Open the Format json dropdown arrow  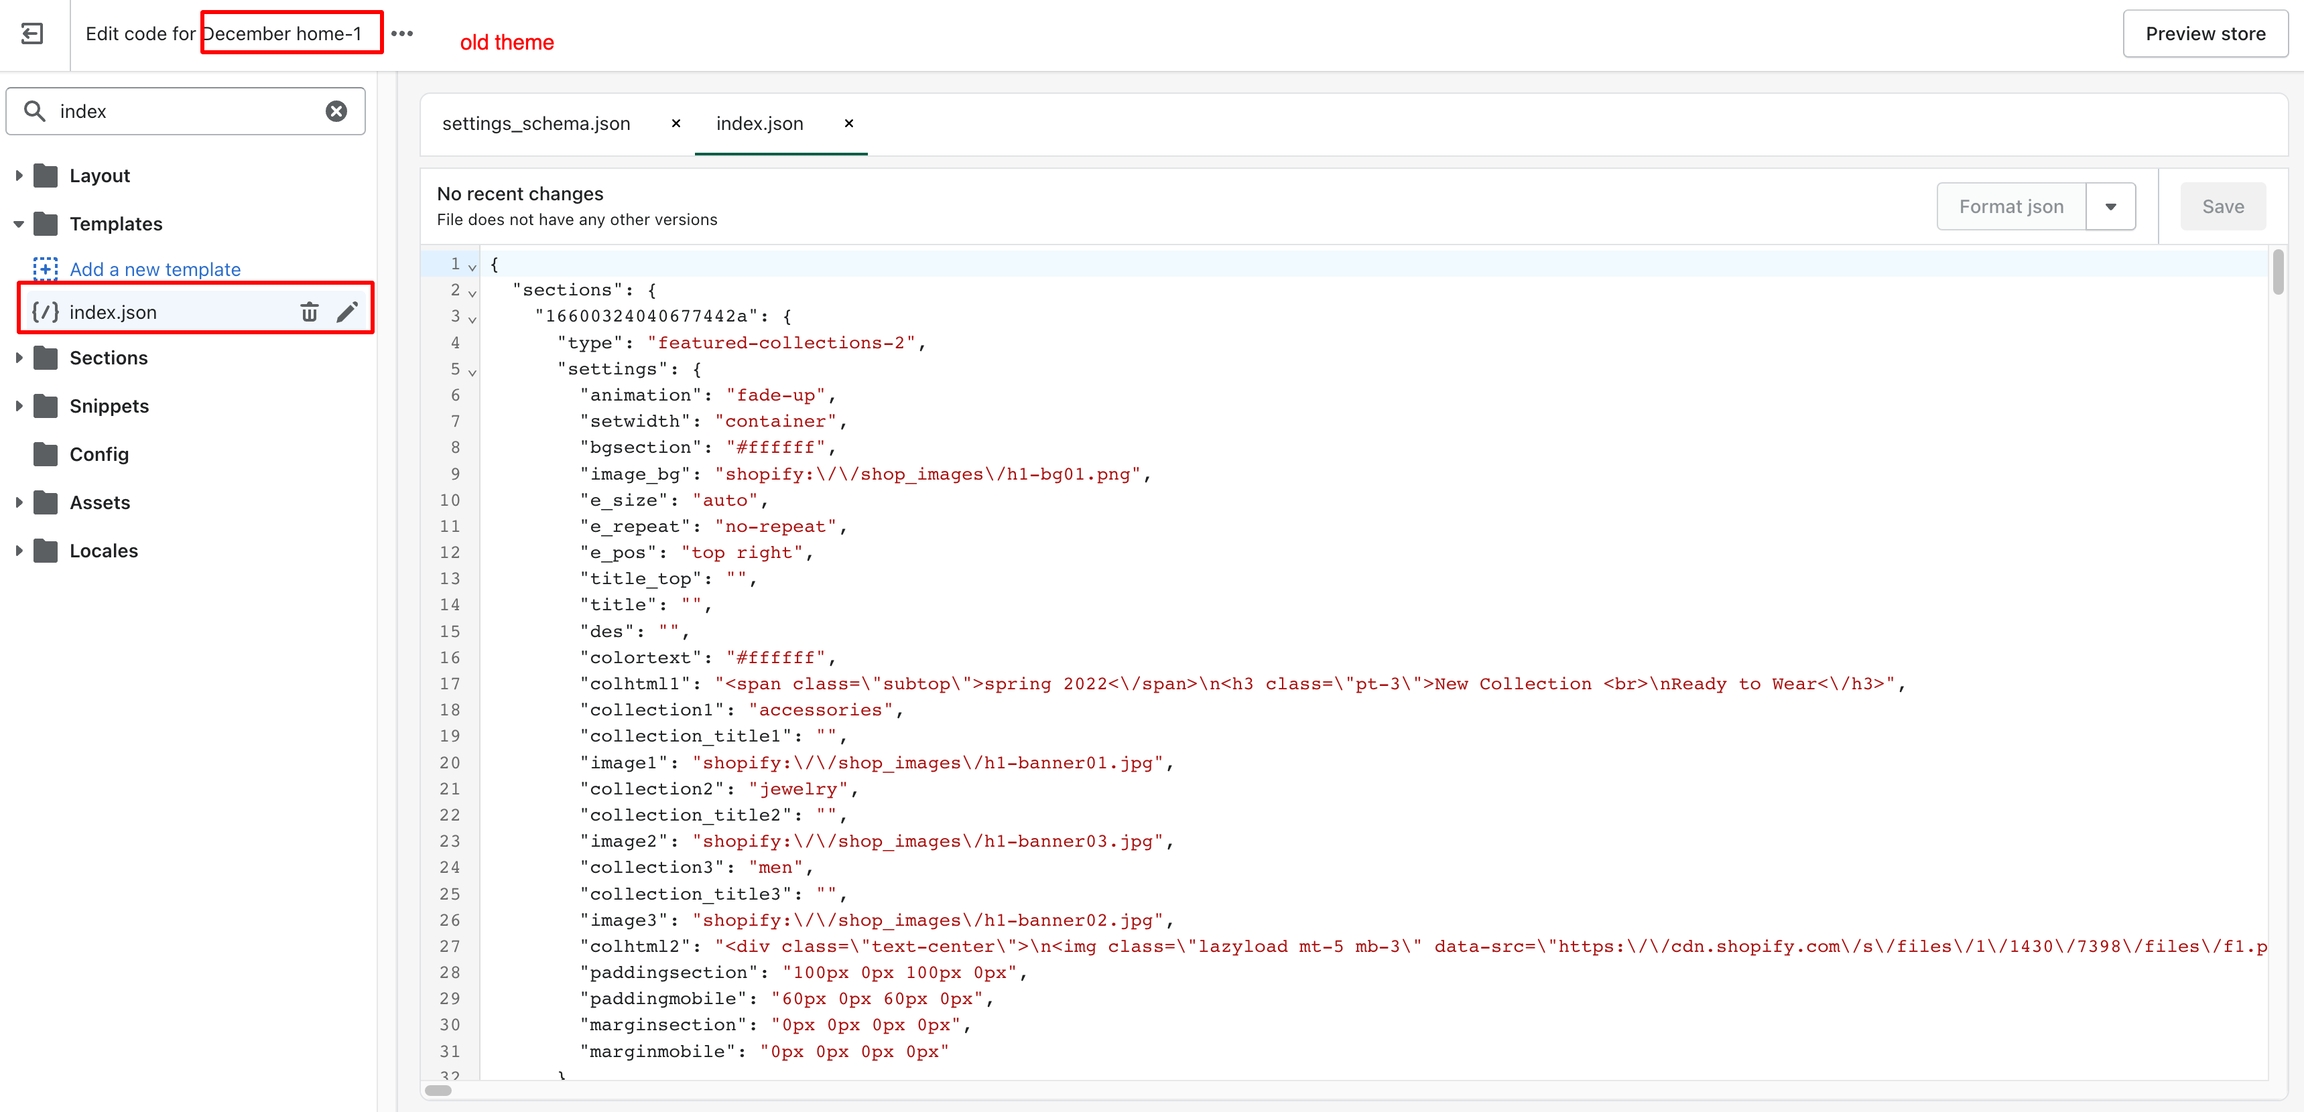click(2110, 207)
